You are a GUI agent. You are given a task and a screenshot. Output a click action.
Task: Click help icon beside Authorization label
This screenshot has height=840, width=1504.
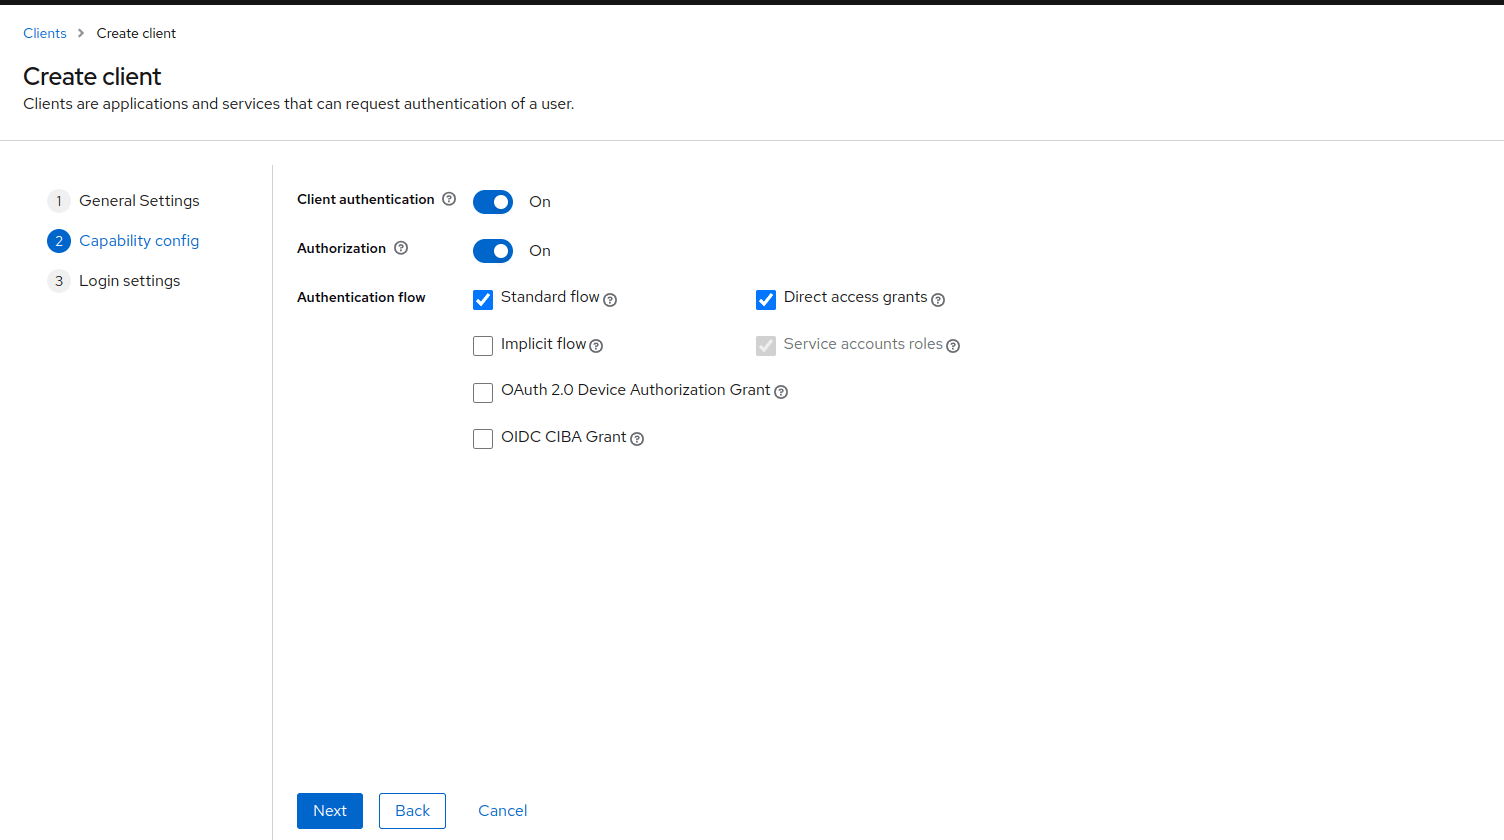tap(401, 248)
